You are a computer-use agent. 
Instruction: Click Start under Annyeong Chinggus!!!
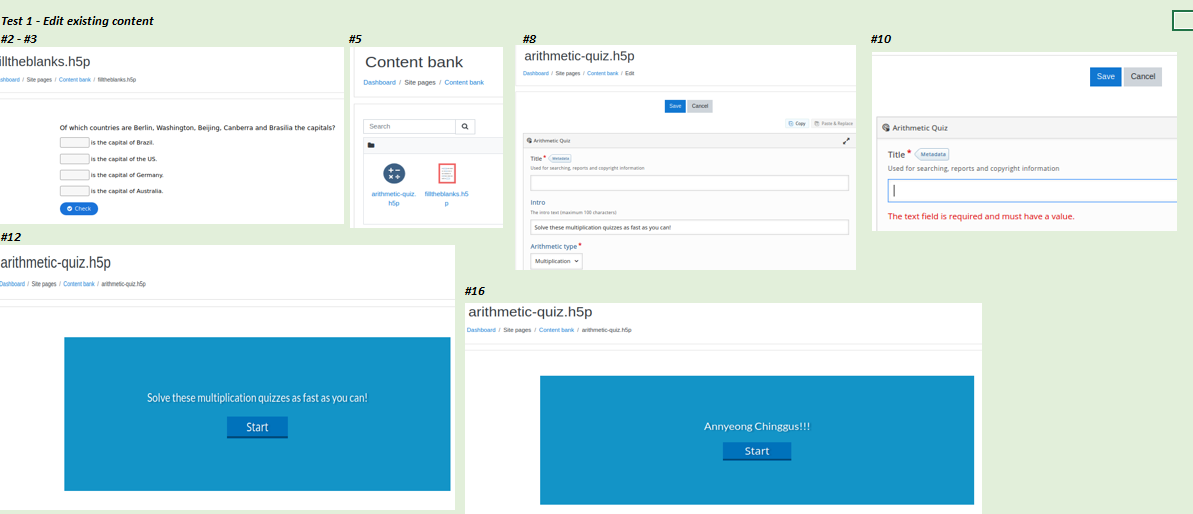tap(757, 452)
